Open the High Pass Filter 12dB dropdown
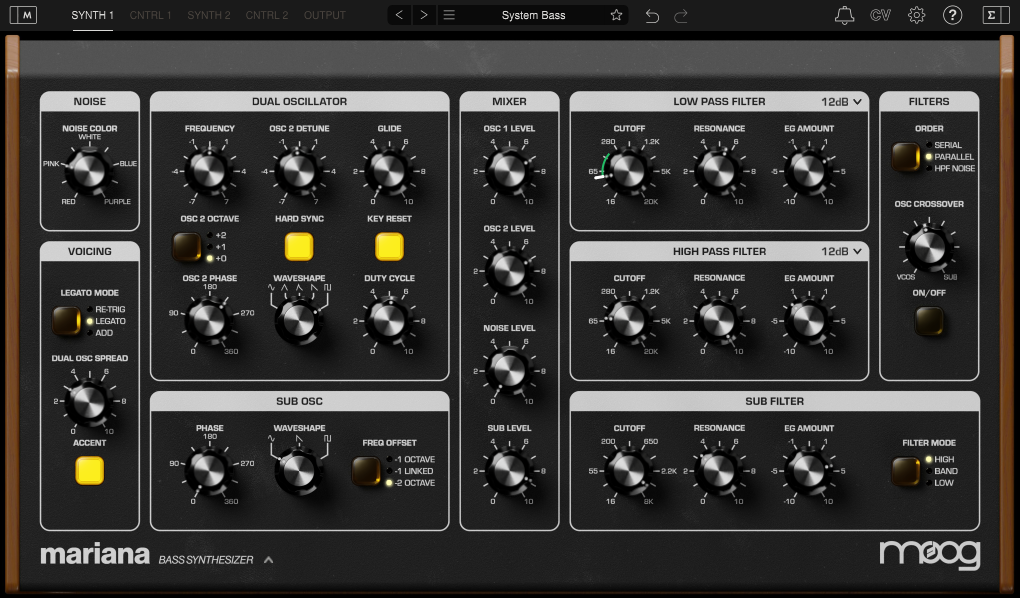 (841, 251)
